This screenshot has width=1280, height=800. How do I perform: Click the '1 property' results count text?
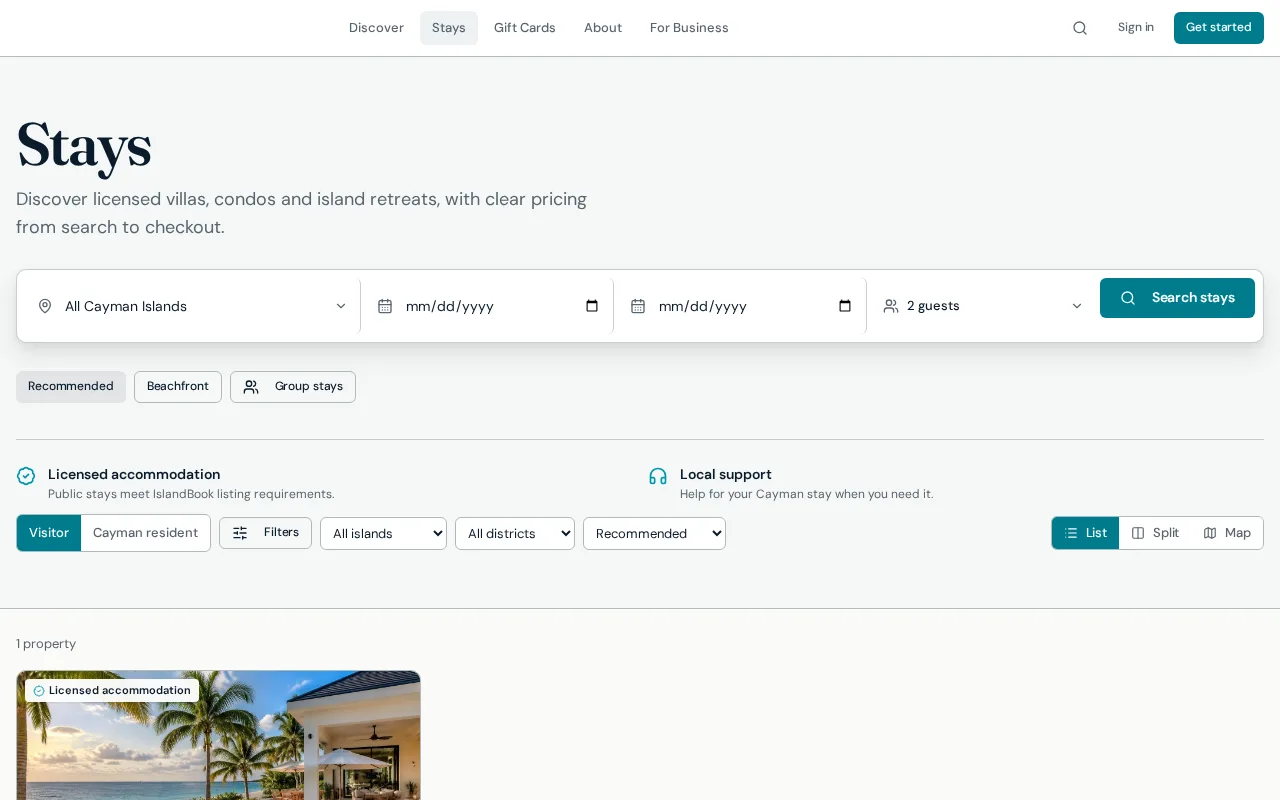coord(46,644)
